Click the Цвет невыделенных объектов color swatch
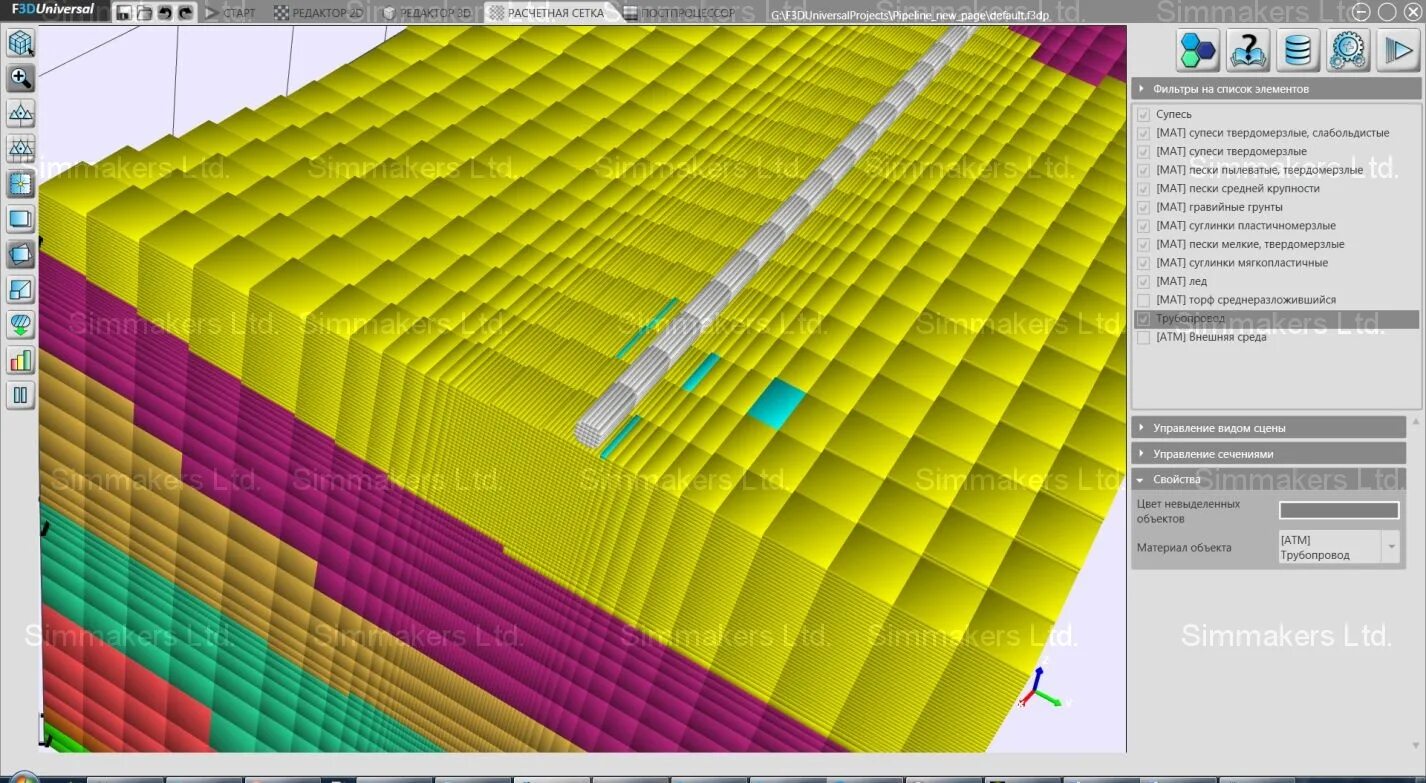This screenshot has height=783, width=1426. coord(1339,510)
